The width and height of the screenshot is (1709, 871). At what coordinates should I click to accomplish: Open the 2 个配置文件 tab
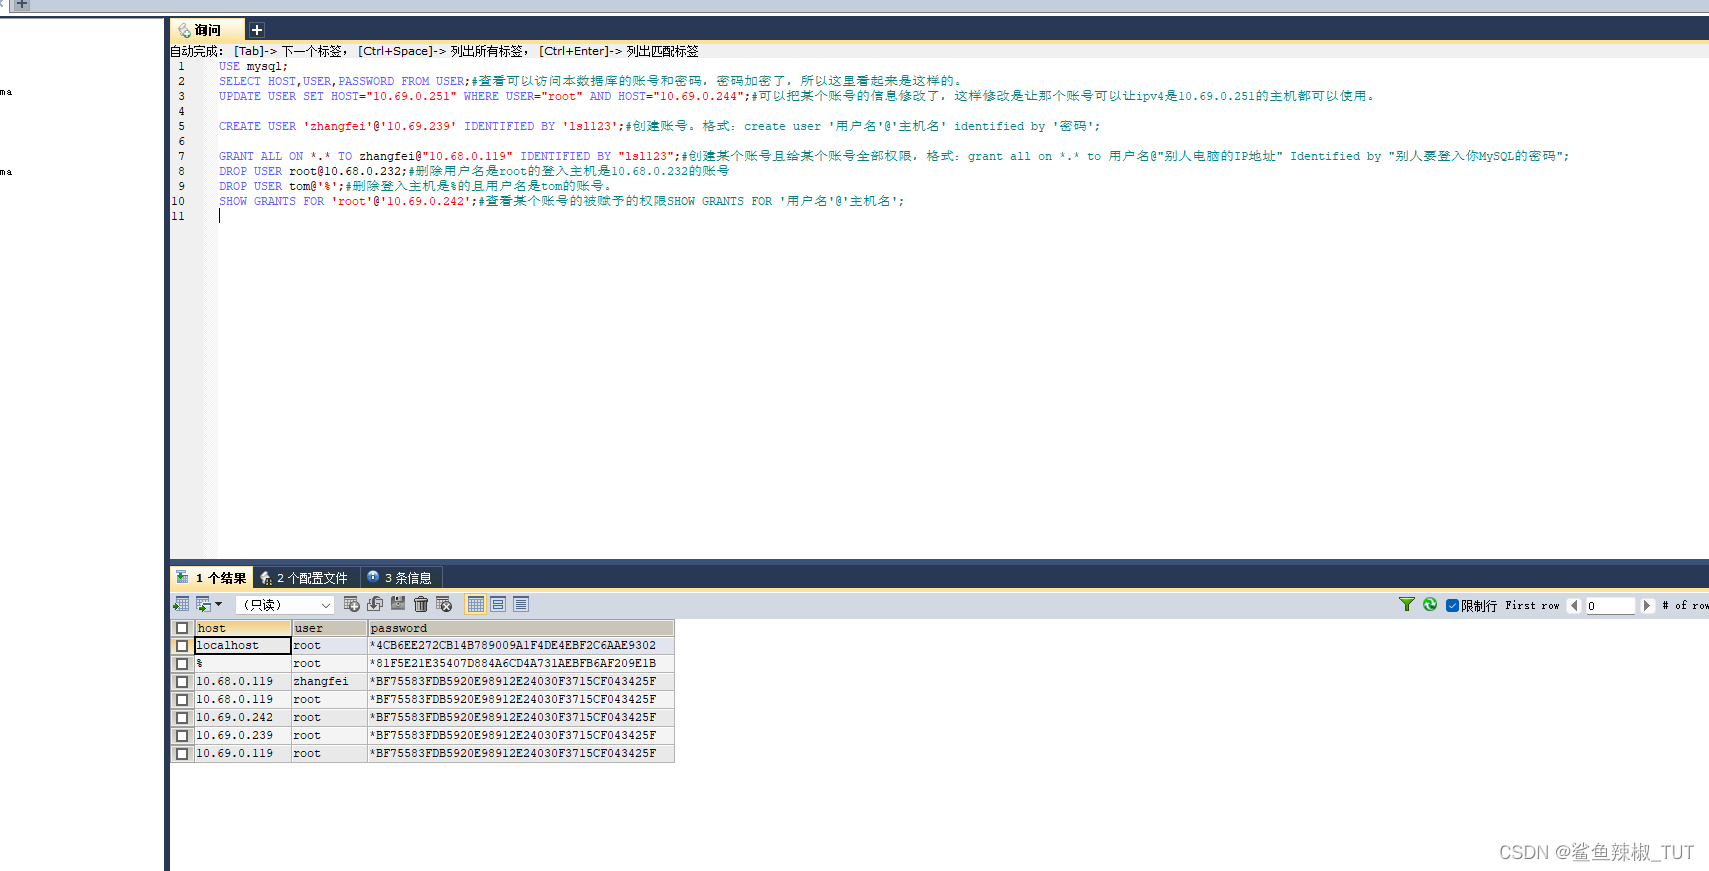(305, 578)
